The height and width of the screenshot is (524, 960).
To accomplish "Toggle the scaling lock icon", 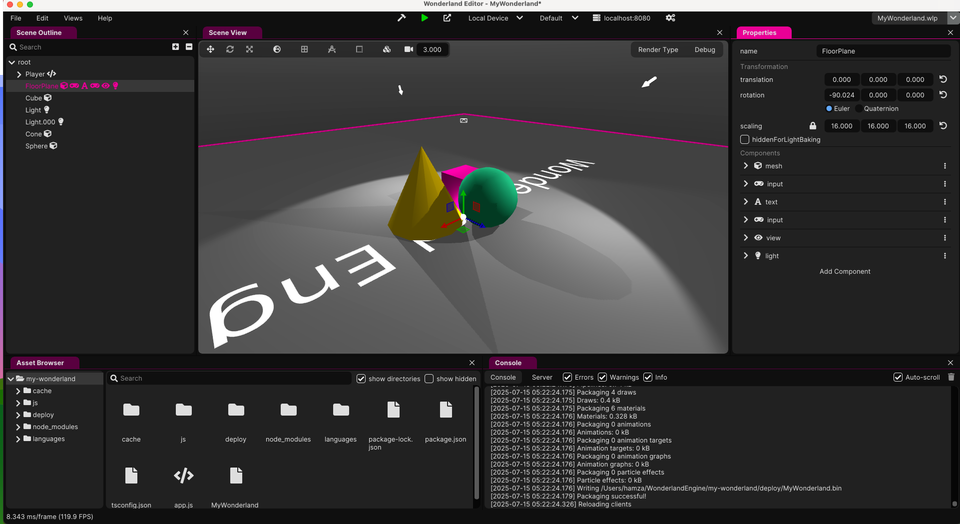I will (812, 126).
